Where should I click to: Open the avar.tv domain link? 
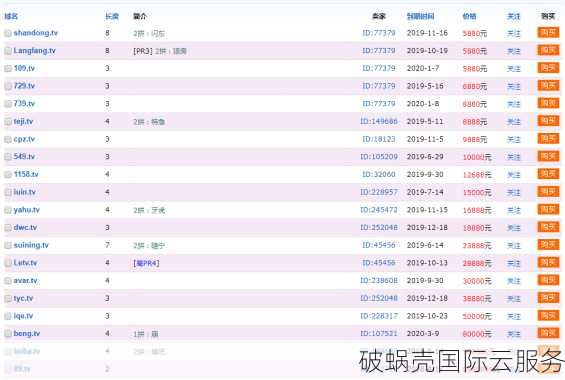(25, 281)
